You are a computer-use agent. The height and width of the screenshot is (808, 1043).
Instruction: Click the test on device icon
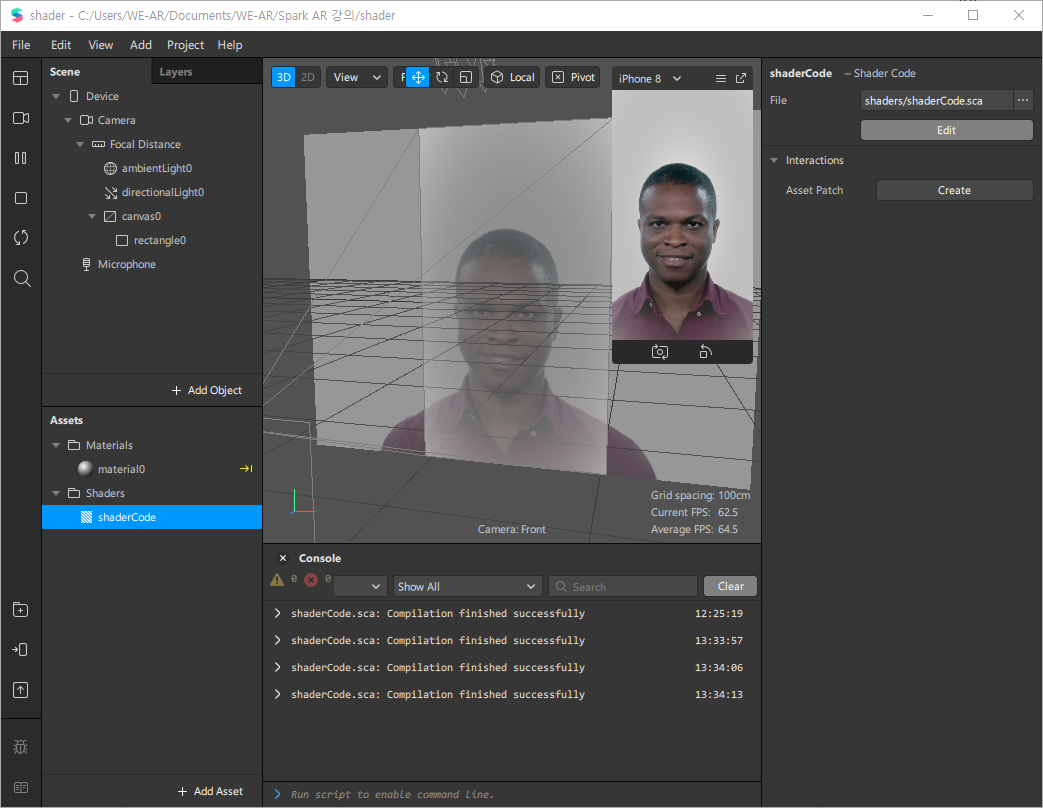tap(21, 650)
